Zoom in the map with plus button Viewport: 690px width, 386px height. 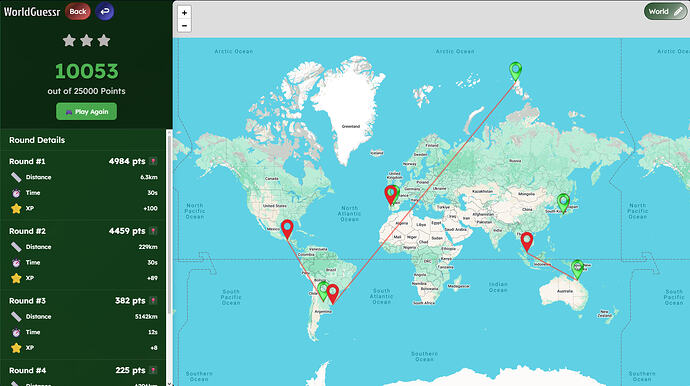(184, 13)
